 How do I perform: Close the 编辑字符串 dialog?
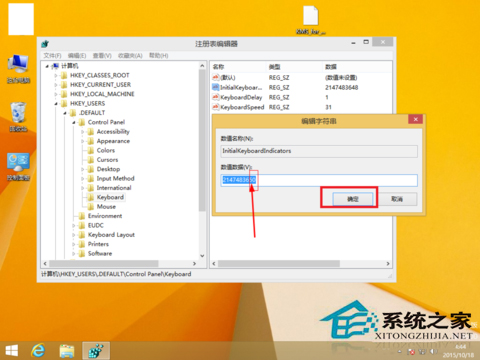point(415,119)
